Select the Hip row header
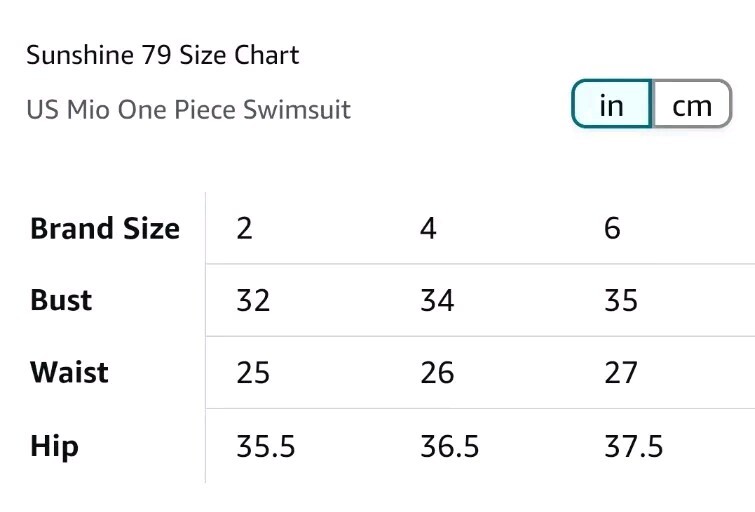Screen dimensions: 755x512 [x=54, y=446]
